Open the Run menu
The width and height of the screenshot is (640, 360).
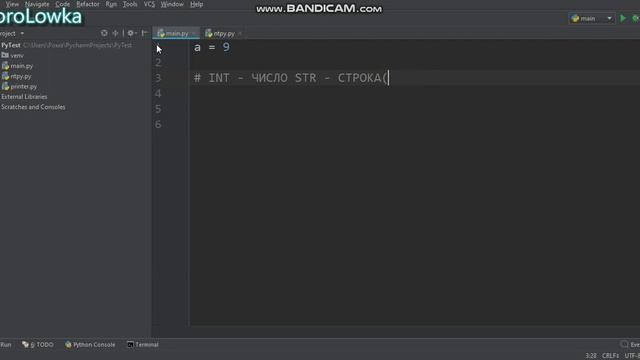(x=111, y=4)
